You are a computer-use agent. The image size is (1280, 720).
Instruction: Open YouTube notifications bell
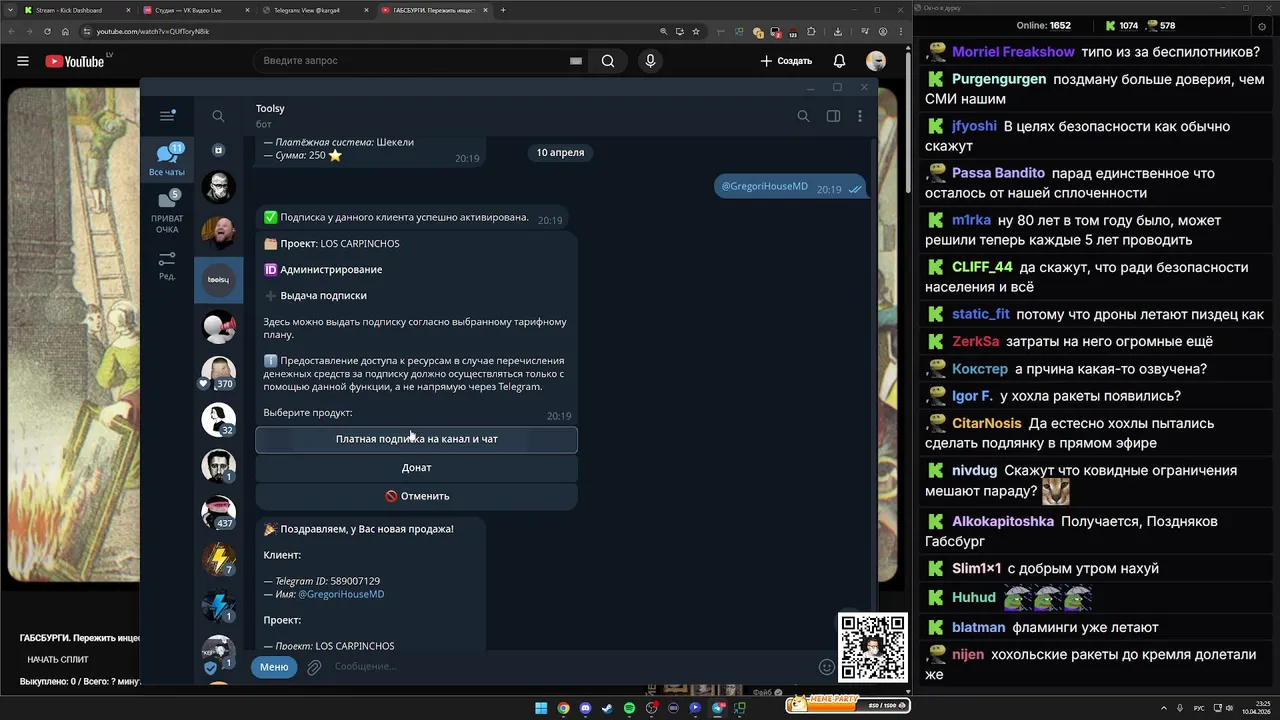[x=840, y=61]
